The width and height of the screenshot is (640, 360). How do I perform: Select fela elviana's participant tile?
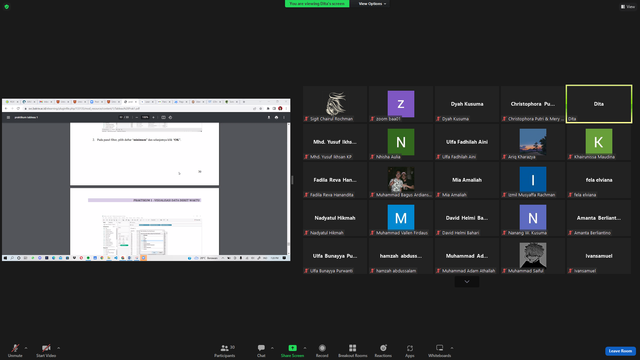[x=599, y=180]
